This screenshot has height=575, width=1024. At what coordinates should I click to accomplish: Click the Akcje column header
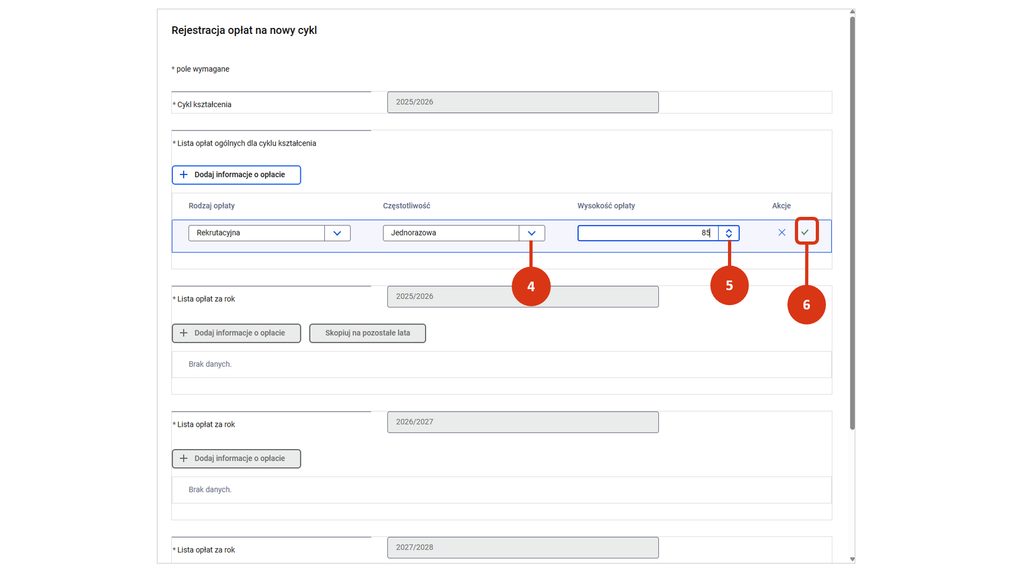pos(781,206)
